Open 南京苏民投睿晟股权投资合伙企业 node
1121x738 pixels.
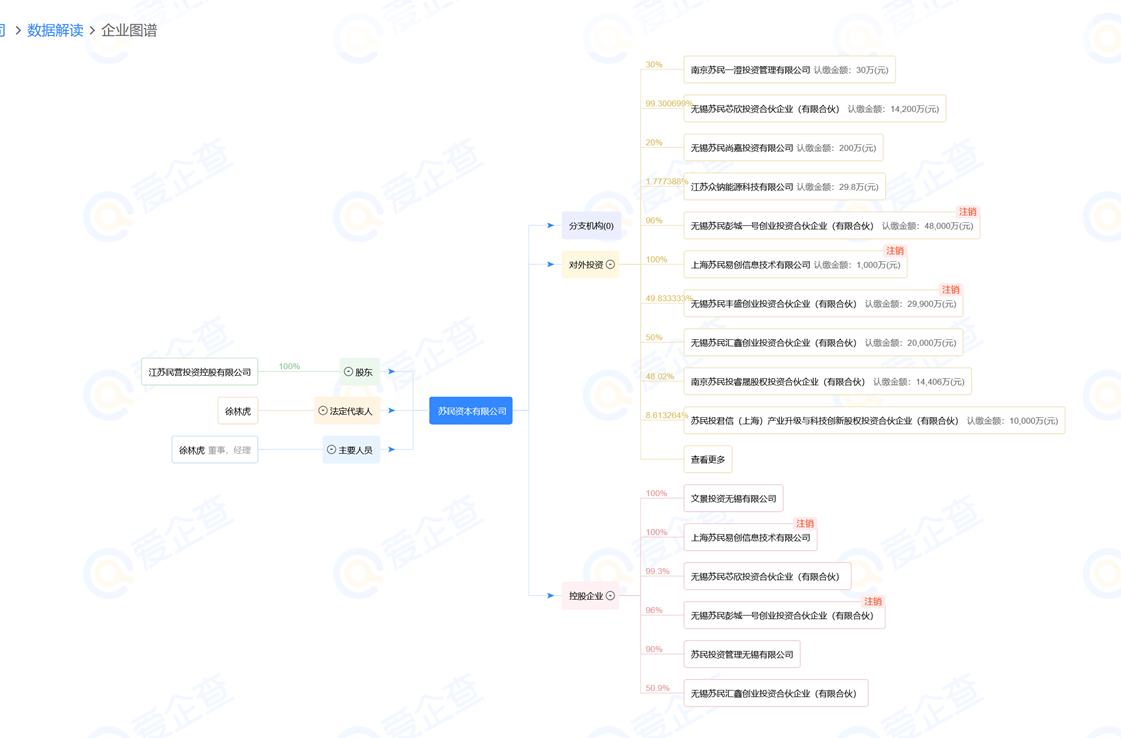(827, 382)
